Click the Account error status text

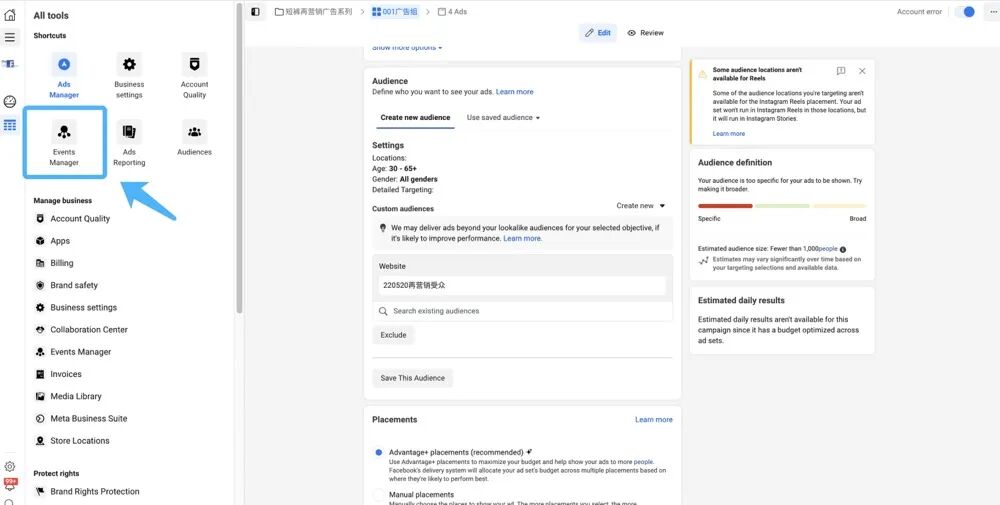click(x=919, y=11)
